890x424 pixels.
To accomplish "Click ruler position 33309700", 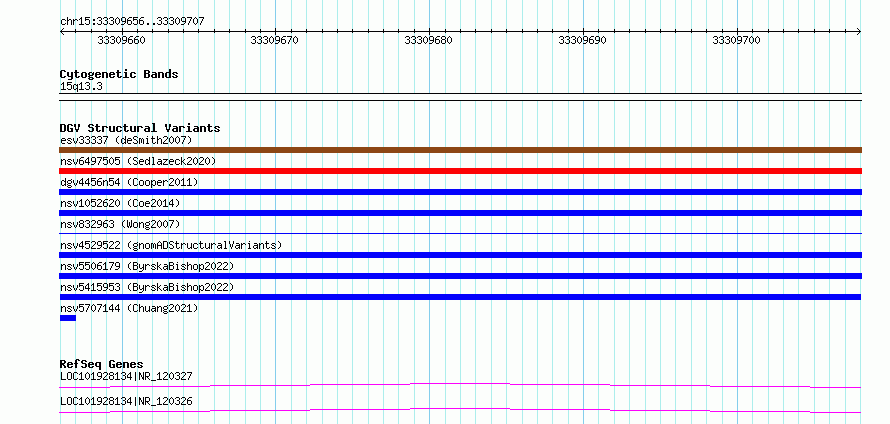I will pos(737,40).
